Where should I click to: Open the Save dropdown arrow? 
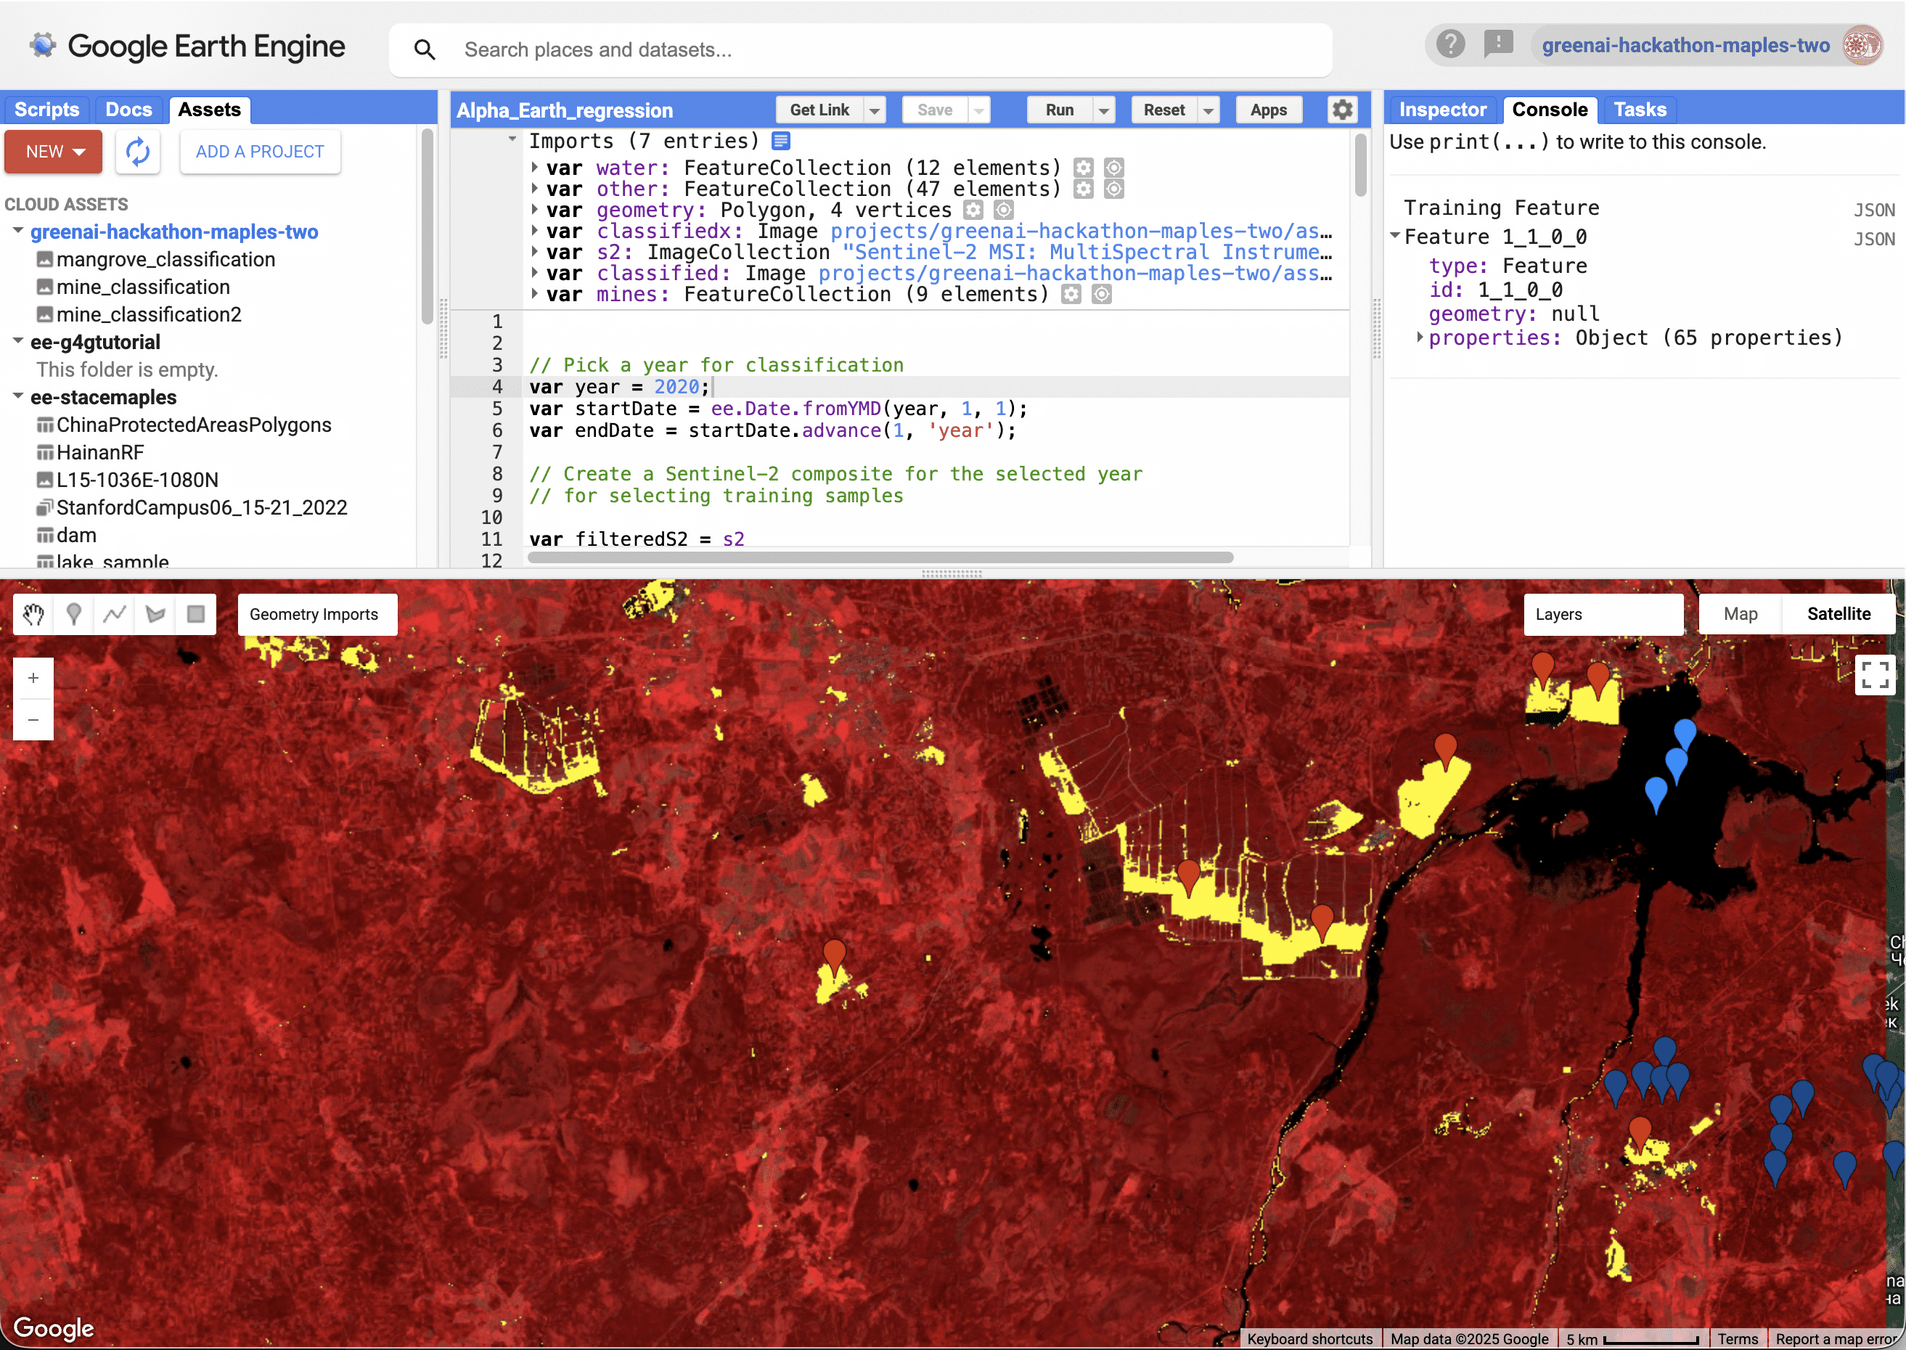(980, 110)
